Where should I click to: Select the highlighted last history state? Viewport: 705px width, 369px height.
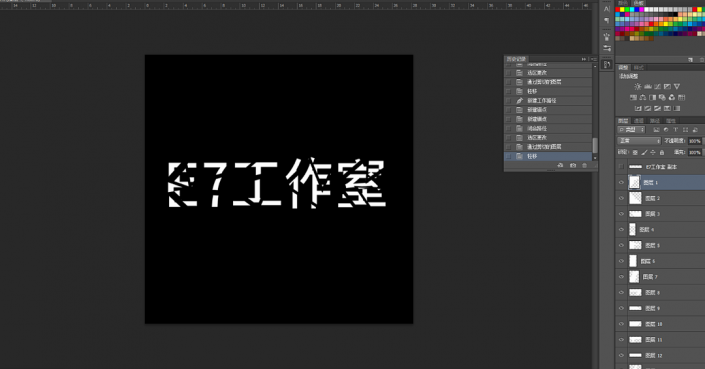[x=548, y=156]
